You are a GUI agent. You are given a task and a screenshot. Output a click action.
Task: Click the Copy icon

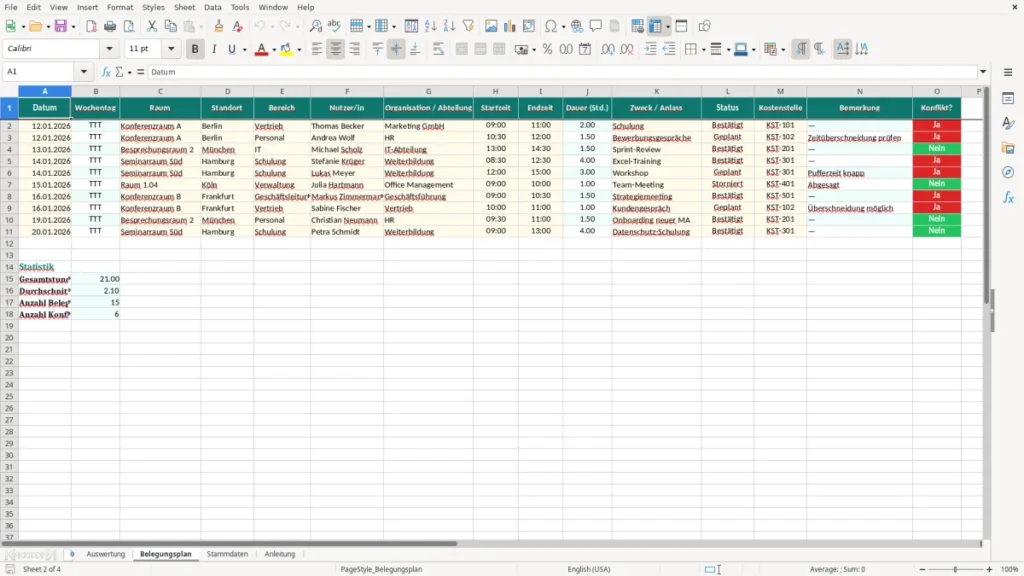point(170,26)
